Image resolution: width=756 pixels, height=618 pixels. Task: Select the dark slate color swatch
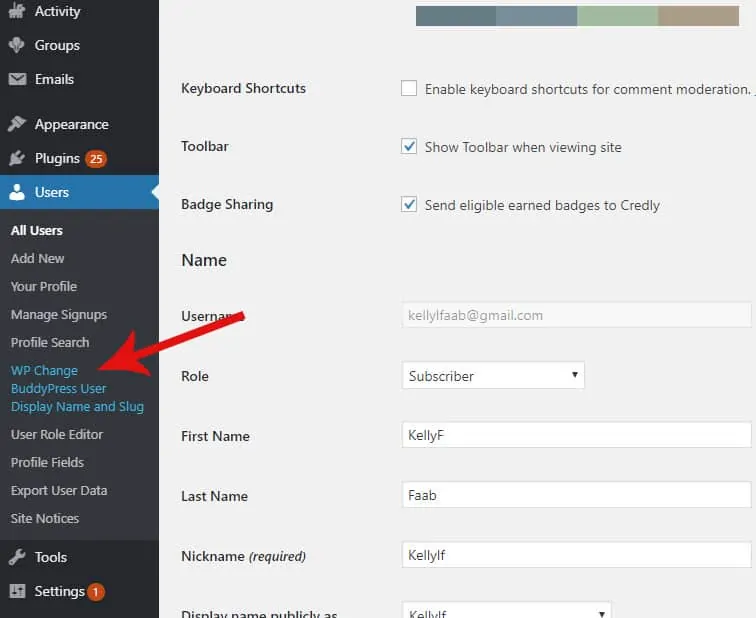(456, 16)
